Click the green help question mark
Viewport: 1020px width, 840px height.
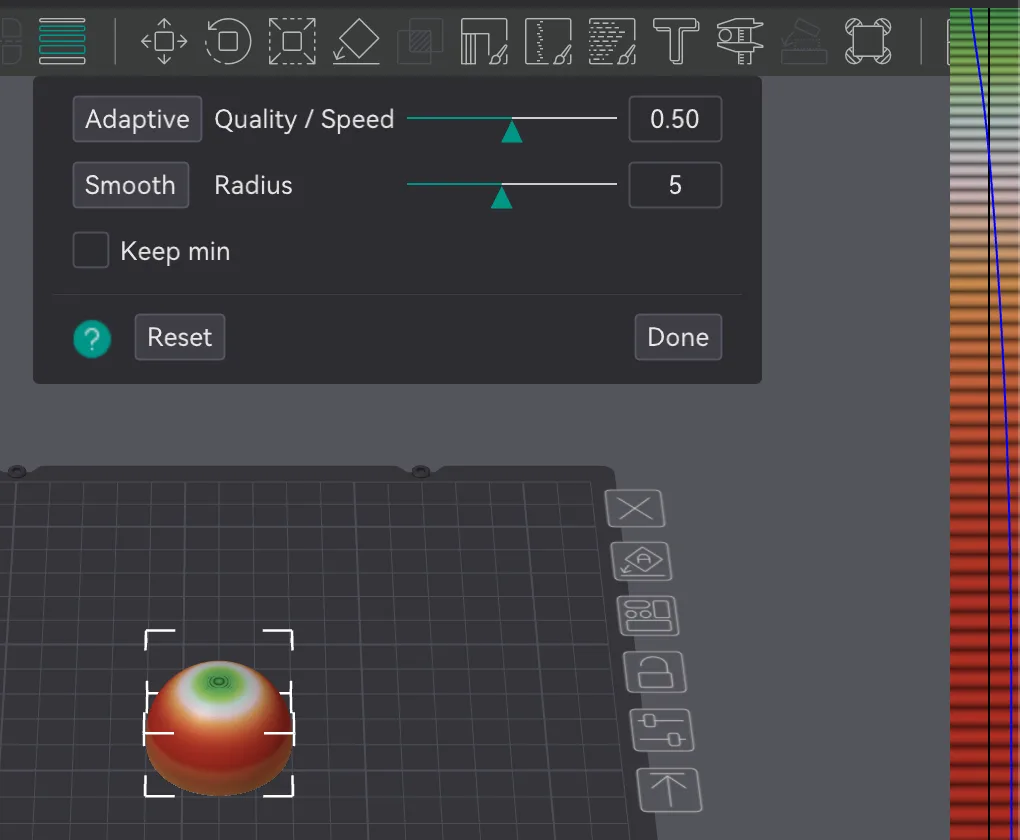pos(92,339)
